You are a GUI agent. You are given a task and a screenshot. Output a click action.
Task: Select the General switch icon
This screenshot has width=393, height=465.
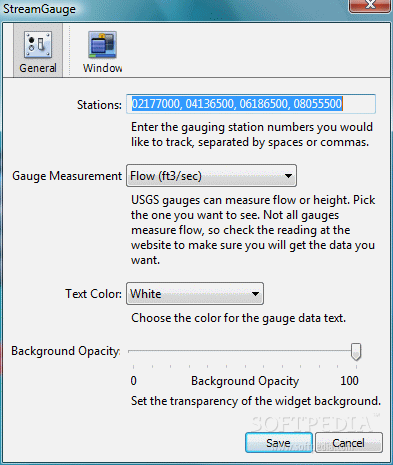38,45
